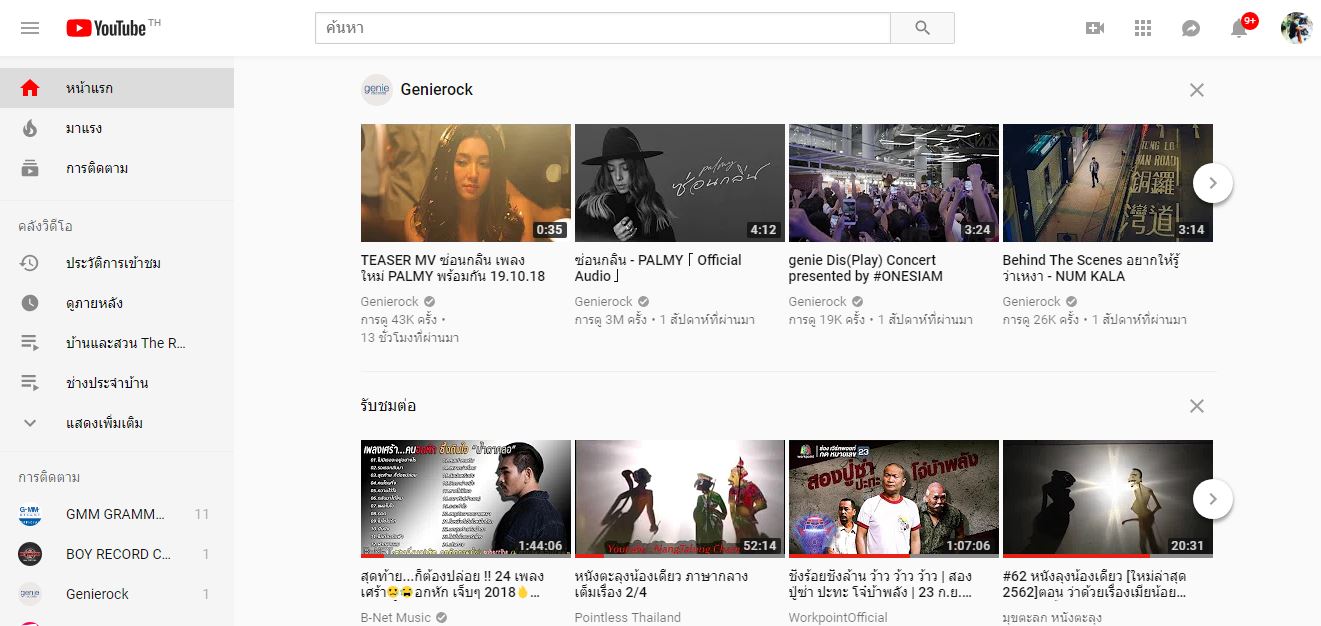Open ดูภายหลัง list
The height and width of the screenshot is (626, 1321).
click(117, 303)
